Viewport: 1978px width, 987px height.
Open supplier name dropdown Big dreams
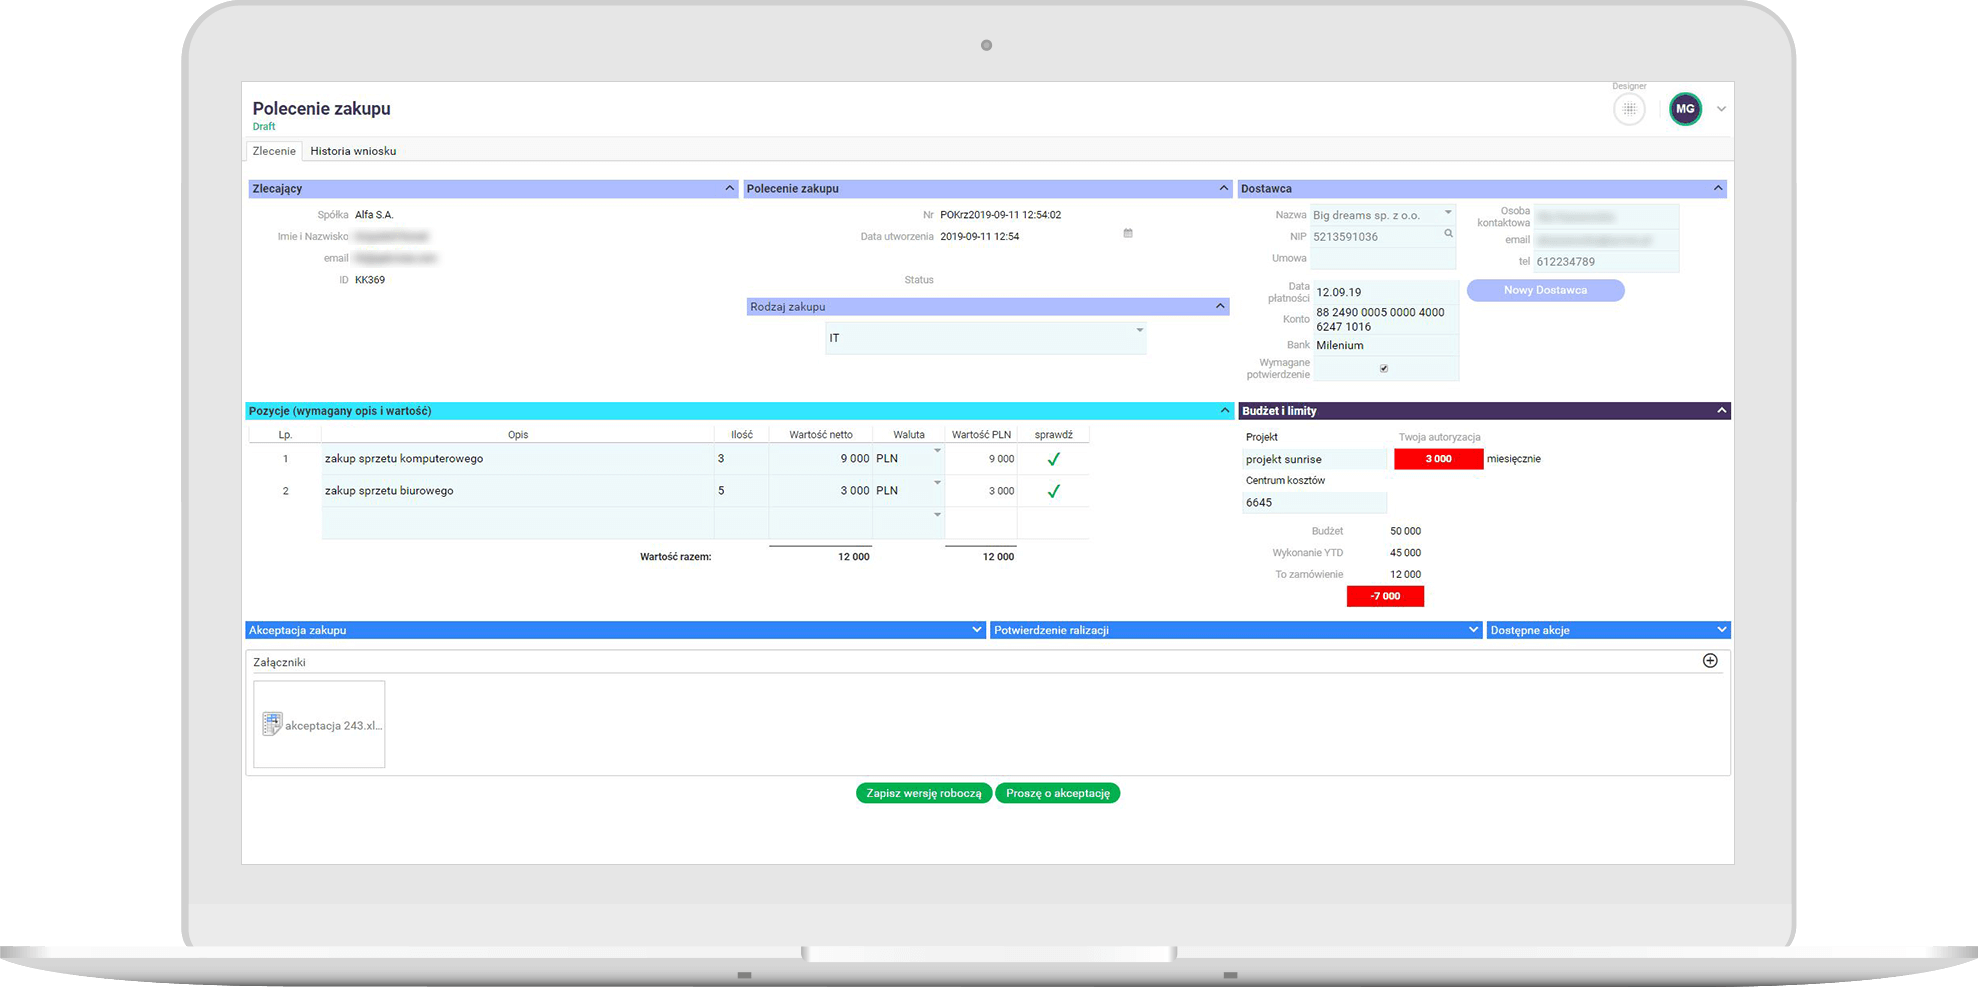point(1447,213)
